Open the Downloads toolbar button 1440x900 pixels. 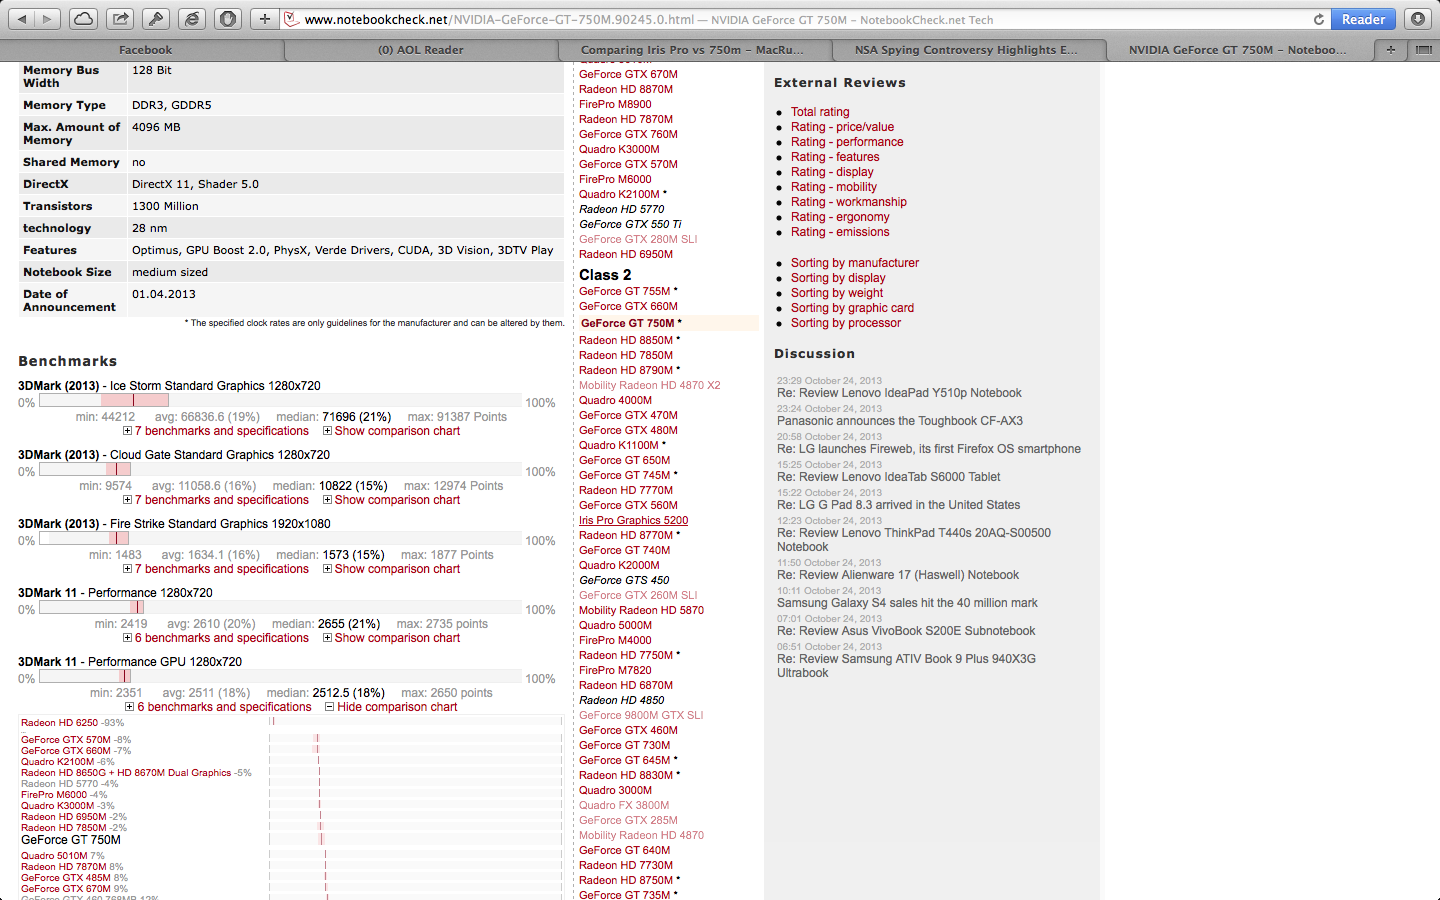1417,19
